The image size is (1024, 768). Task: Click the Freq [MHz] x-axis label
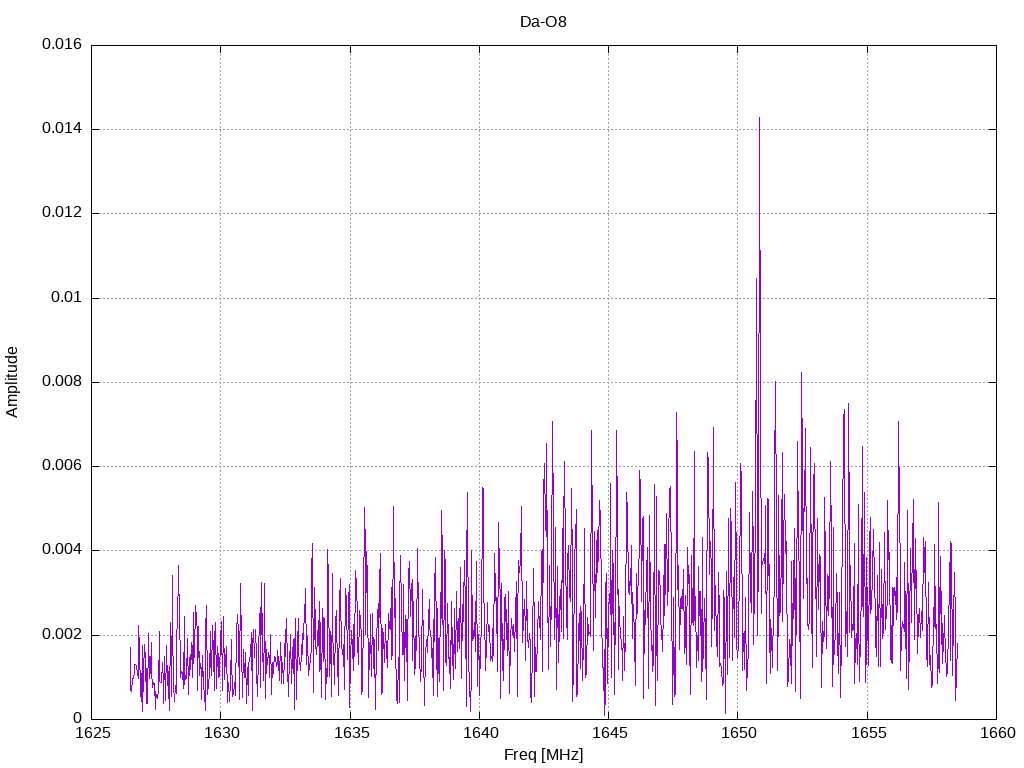pos(543,755)
